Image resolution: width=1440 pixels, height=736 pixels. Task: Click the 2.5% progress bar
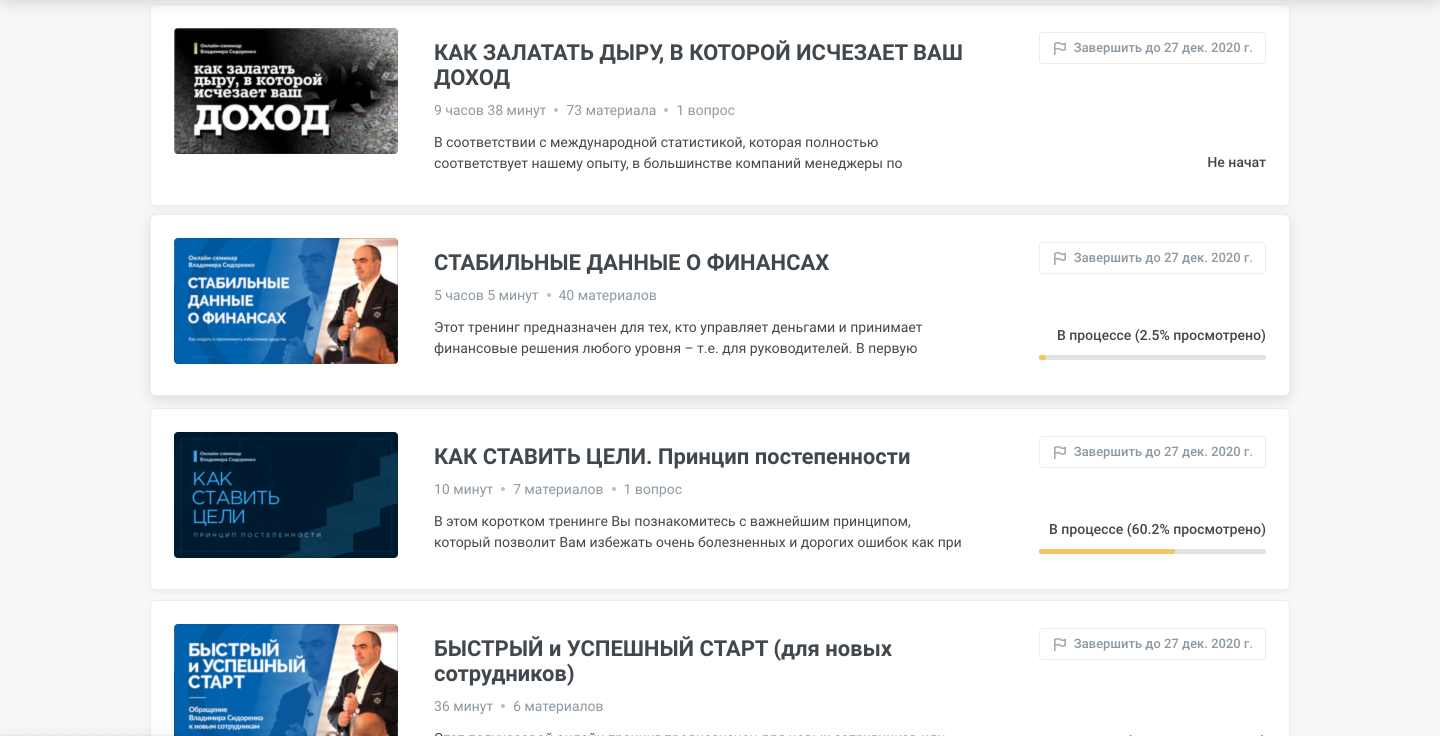click(x=1152, y=357)
